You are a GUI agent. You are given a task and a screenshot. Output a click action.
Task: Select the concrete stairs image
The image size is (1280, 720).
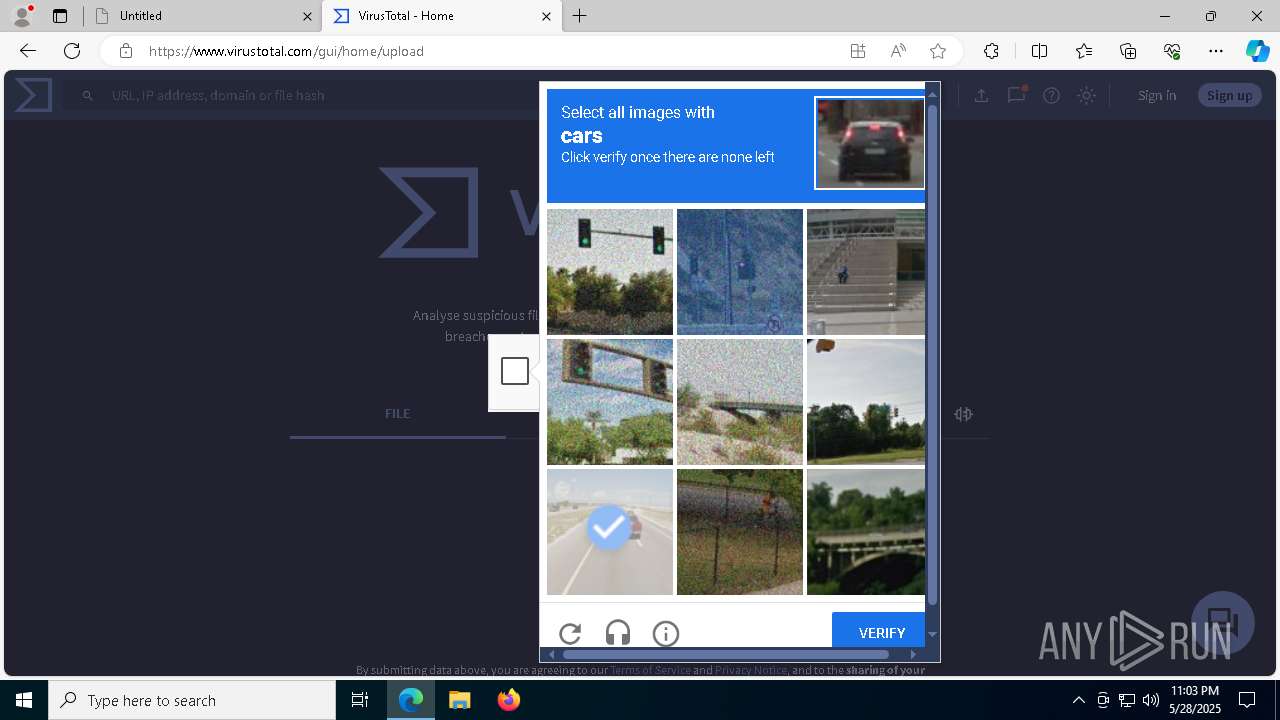point(866,272)
